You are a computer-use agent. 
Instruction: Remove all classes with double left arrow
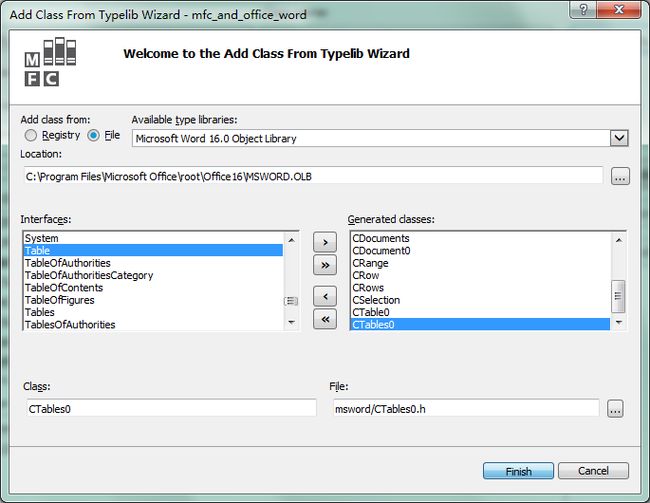tap(325, 319)
